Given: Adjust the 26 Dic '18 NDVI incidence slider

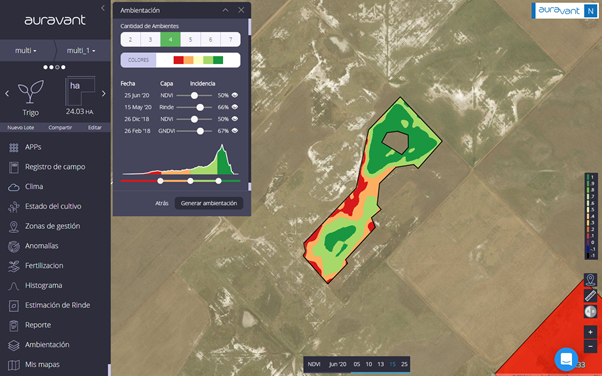Looking at the screenshot, I should pyautogui.click(x=194, y=119).
